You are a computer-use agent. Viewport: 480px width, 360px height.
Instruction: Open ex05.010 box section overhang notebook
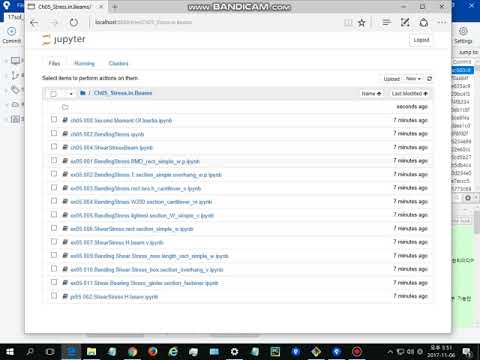[147, 269]
